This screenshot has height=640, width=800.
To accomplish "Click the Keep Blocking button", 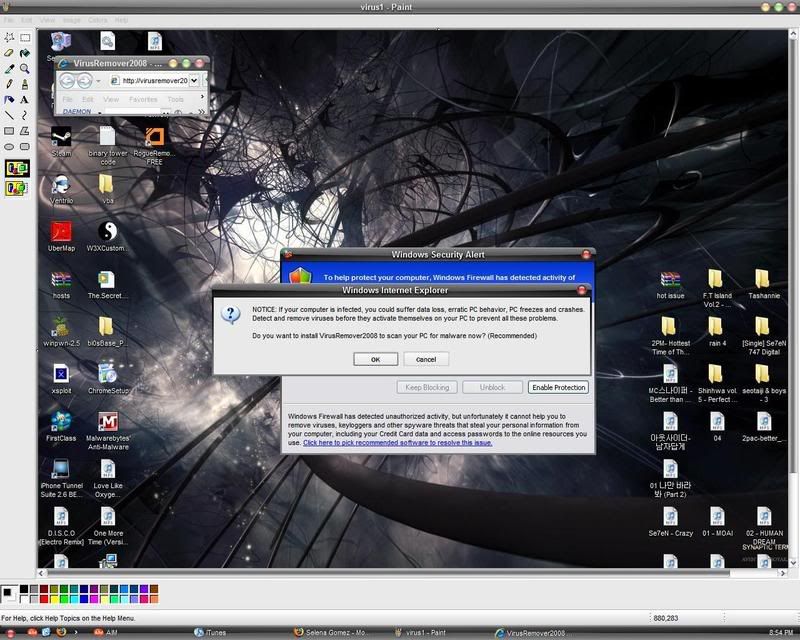I will tap(427, 387).
